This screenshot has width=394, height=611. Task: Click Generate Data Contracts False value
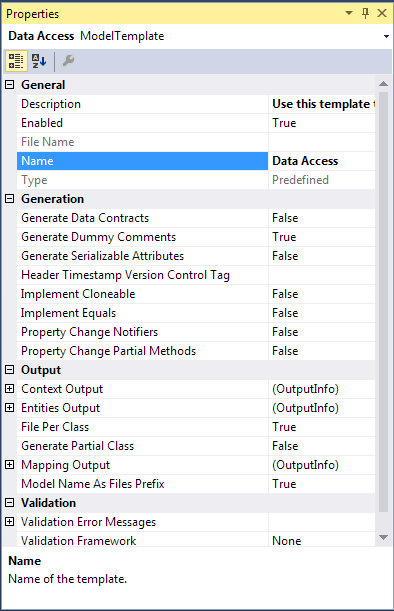(322, 218)
